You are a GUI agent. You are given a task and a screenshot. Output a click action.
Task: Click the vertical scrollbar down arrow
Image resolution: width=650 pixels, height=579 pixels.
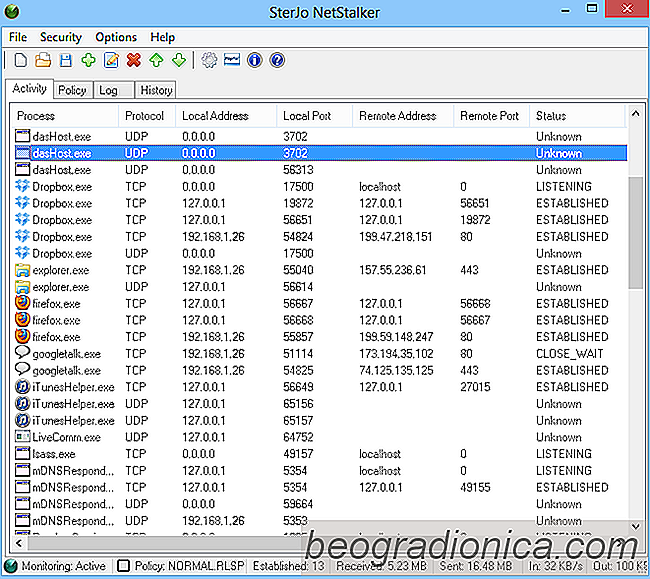(635, 526)
